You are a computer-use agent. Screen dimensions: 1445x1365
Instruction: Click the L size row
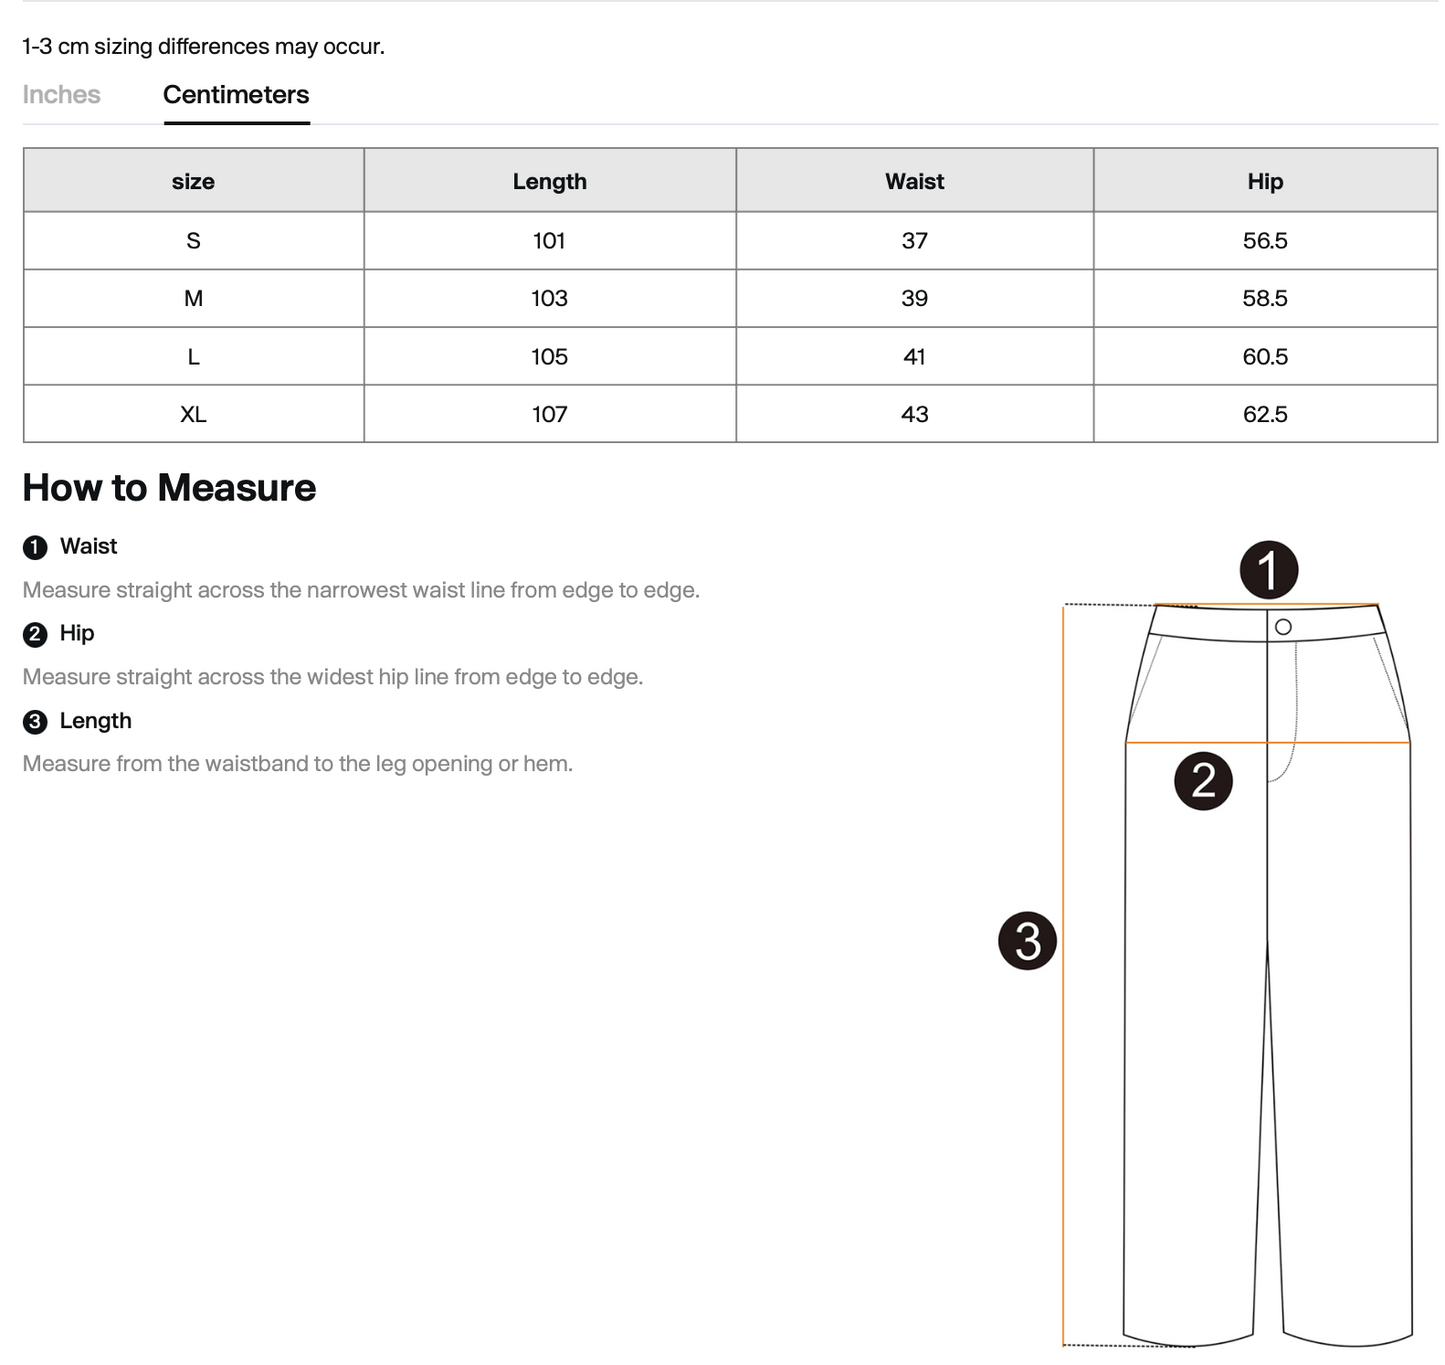(194, 356)
